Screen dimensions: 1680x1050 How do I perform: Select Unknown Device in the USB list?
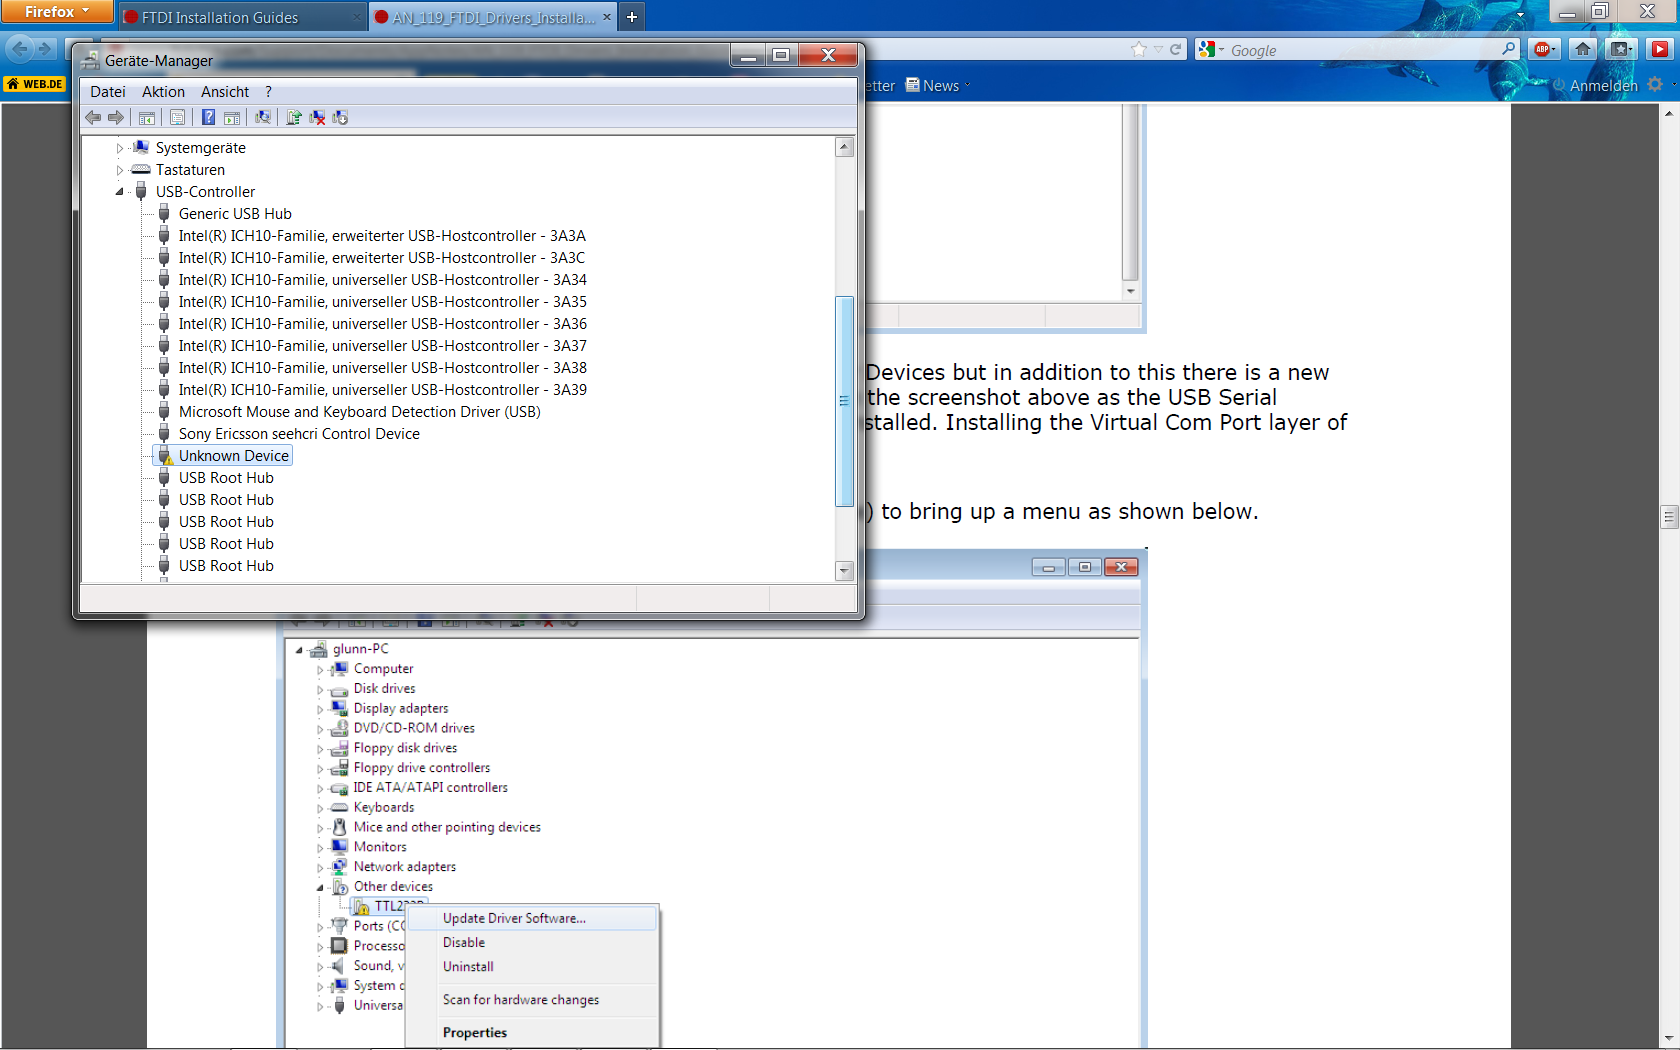pos(234,456)
